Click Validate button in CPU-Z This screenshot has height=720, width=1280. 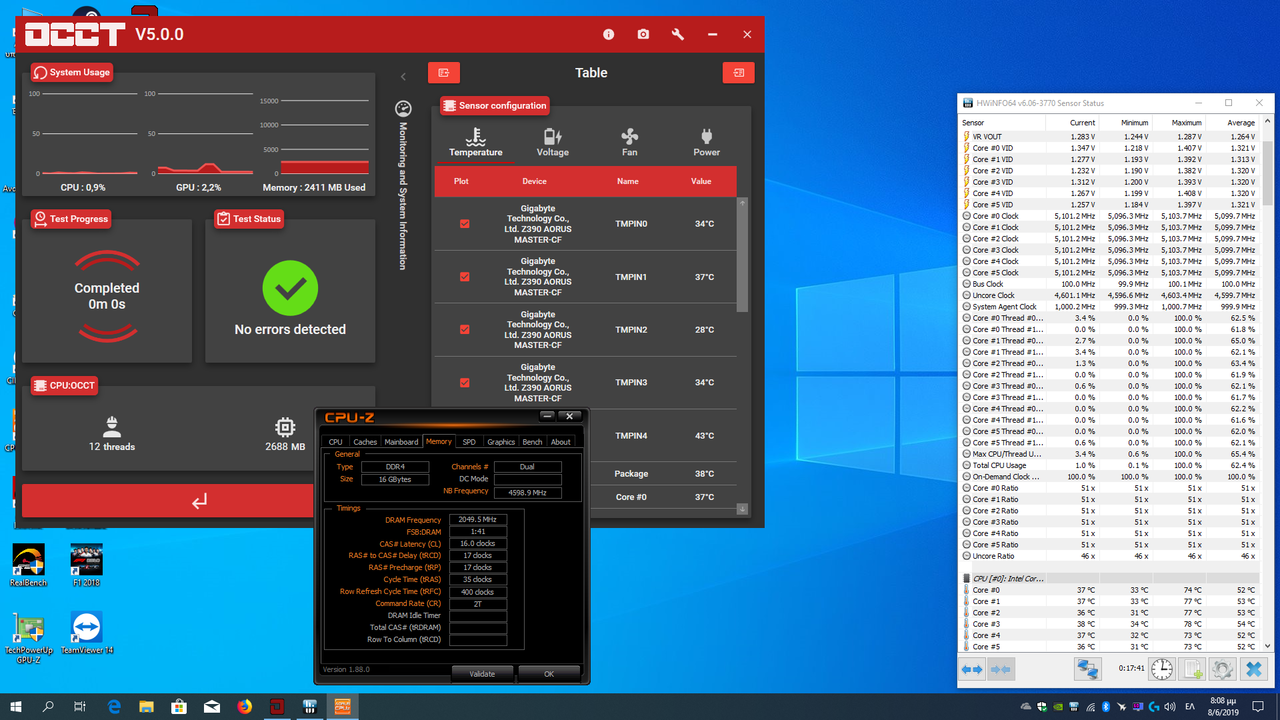(x=482, y=673)
